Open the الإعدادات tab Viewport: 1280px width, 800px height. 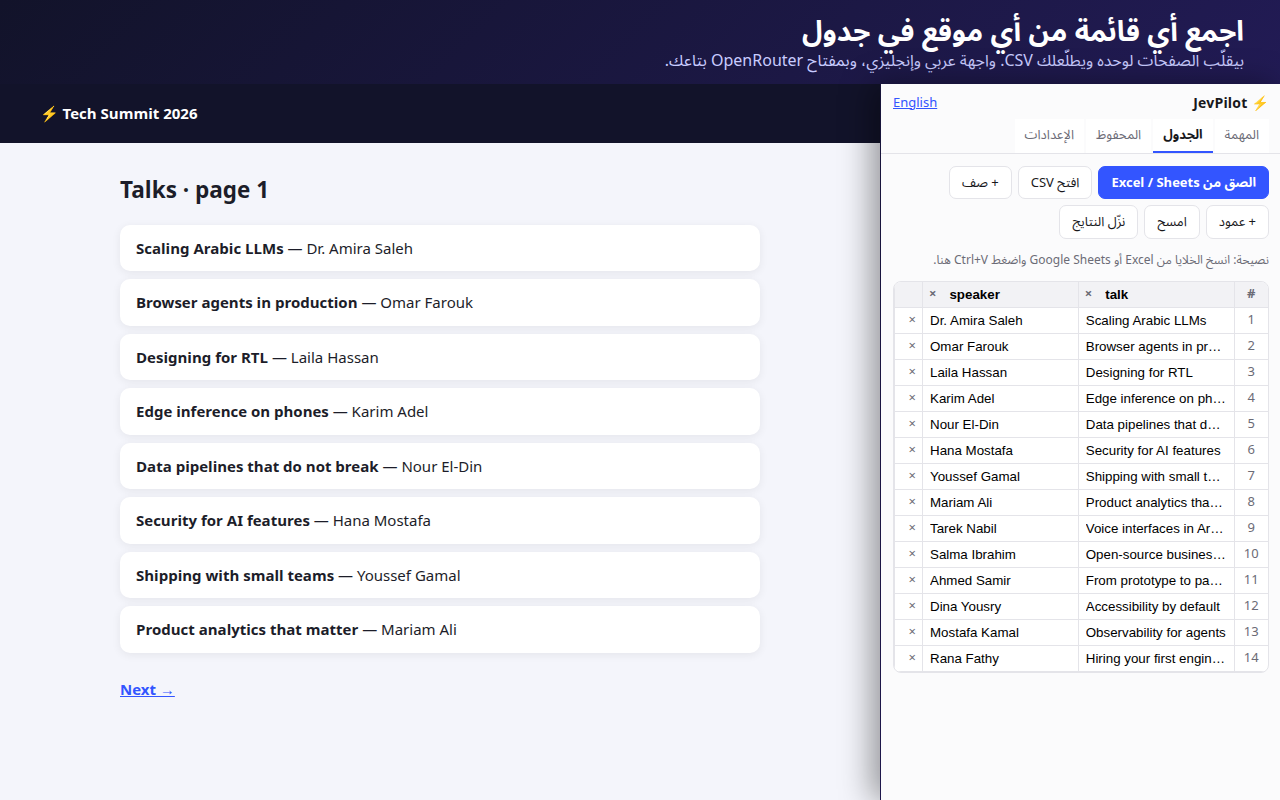1049,135
